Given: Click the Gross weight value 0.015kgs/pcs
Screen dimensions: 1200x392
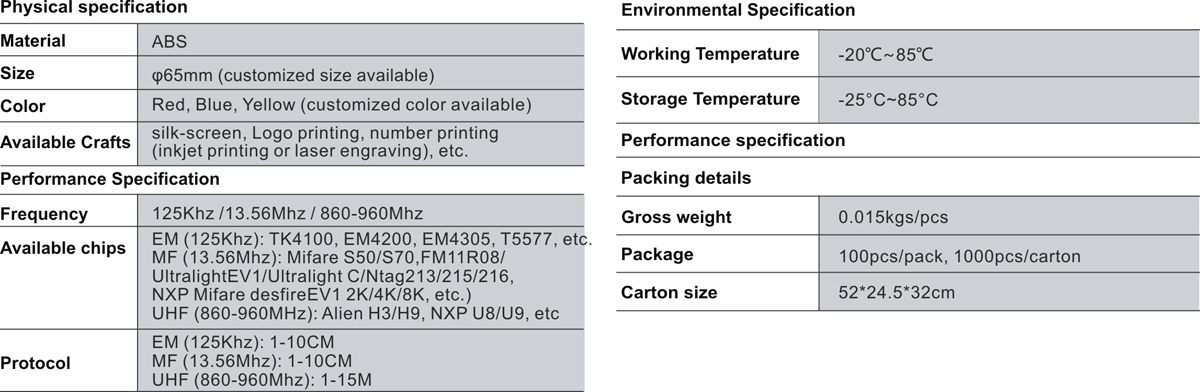Looking at the screenshot, I should tap(893, 217).
